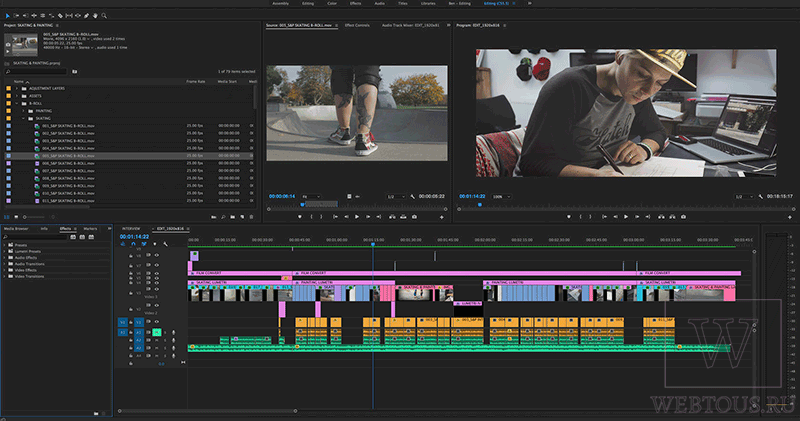Toggle timeline snap magnet icon
This screenshot has width=800, height=421.
[x=133, y=244]
